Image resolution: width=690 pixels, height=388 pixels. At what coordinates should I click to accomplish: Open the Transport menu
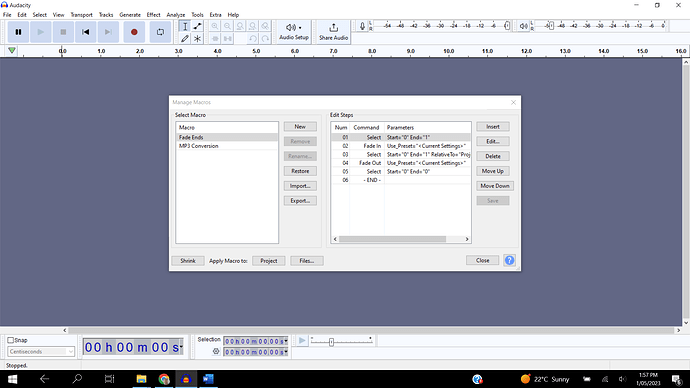click(81, 15)
